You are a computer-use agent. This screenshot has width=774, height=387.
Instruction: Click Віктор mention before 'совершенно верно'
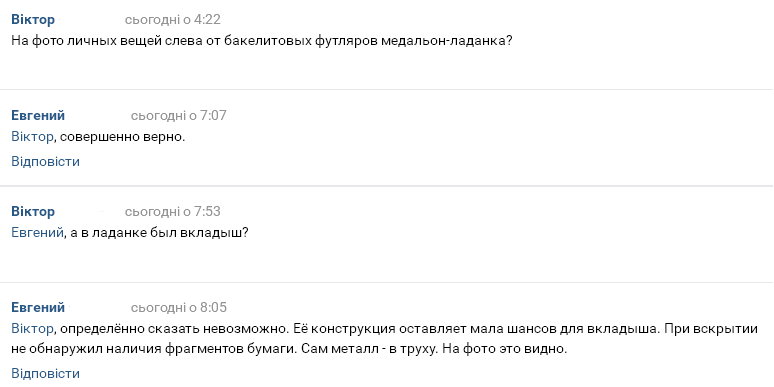pyautogui.click(x=32, y=137)
